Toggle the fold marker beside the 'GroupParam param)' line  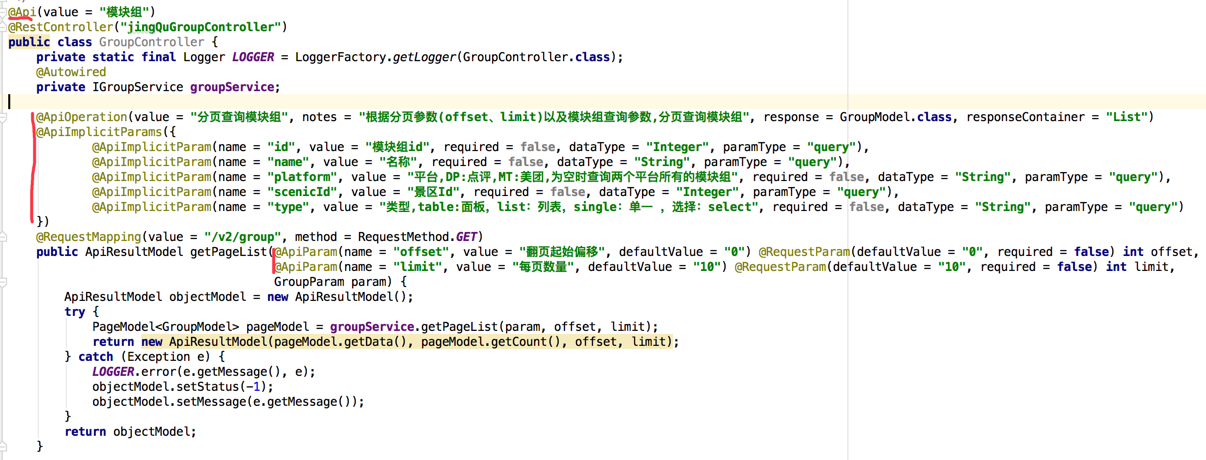[x=4, y=282]
